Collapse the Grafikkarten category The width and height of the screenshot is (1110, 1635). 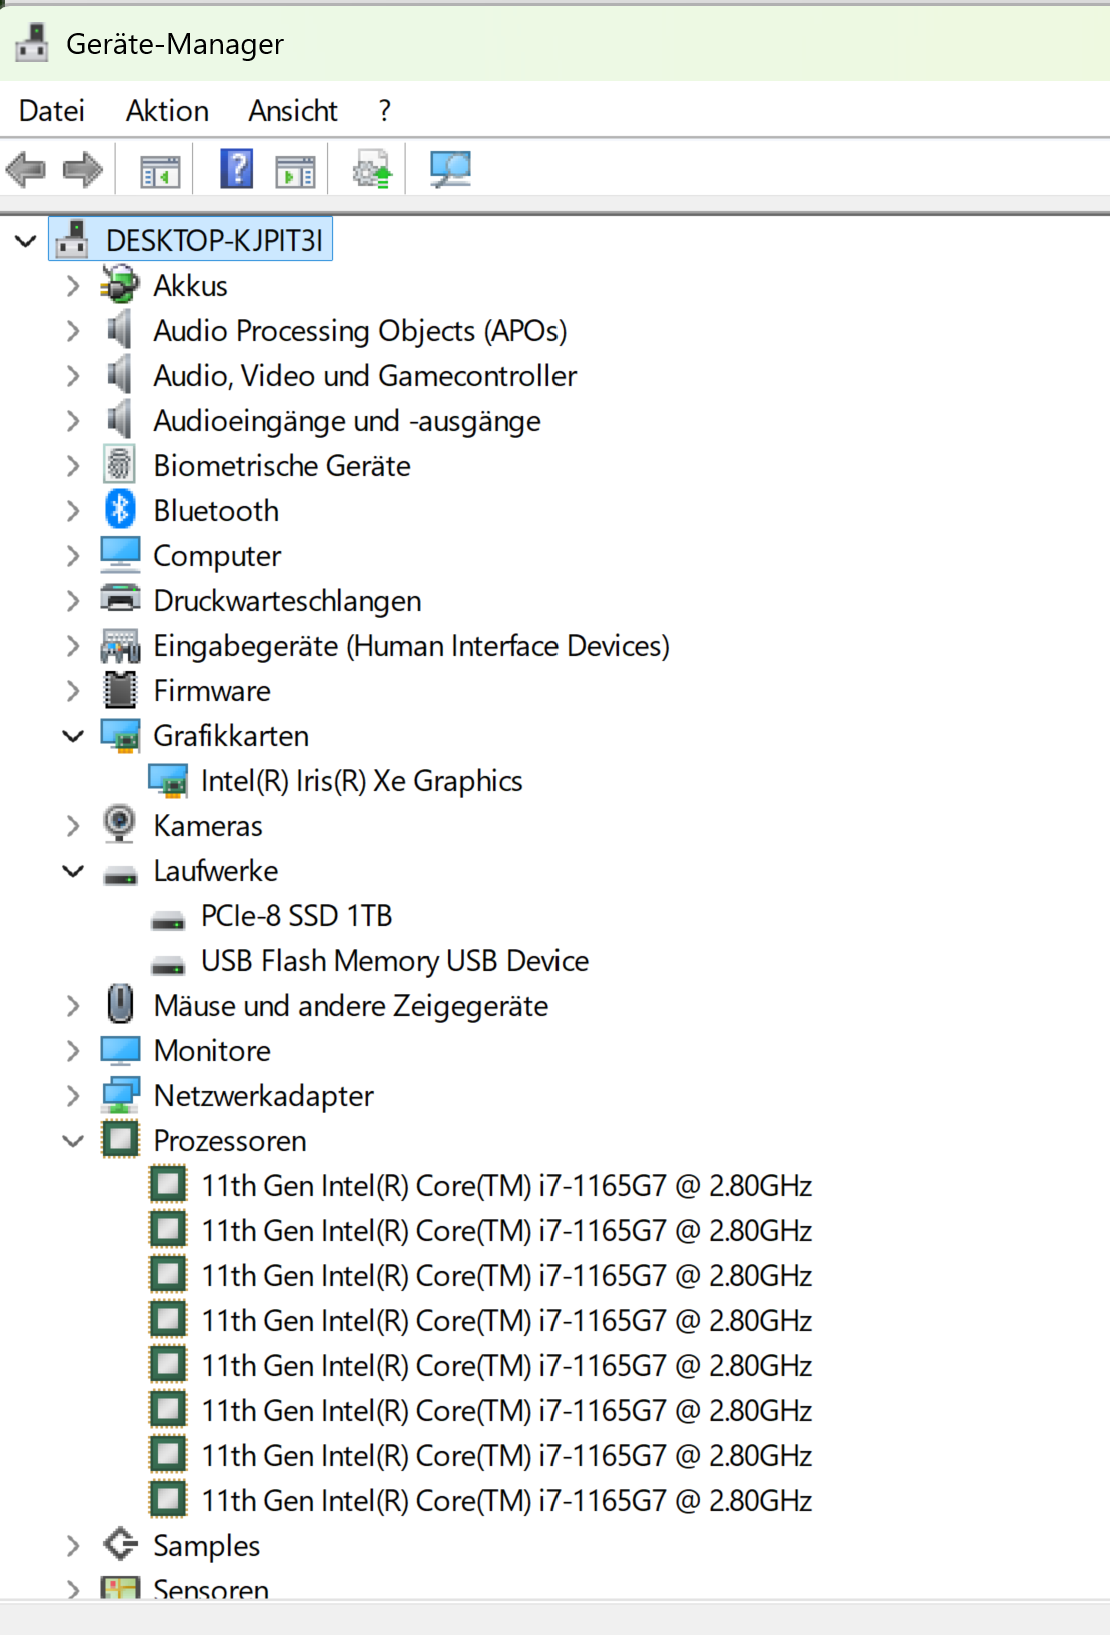coord(73,736)
